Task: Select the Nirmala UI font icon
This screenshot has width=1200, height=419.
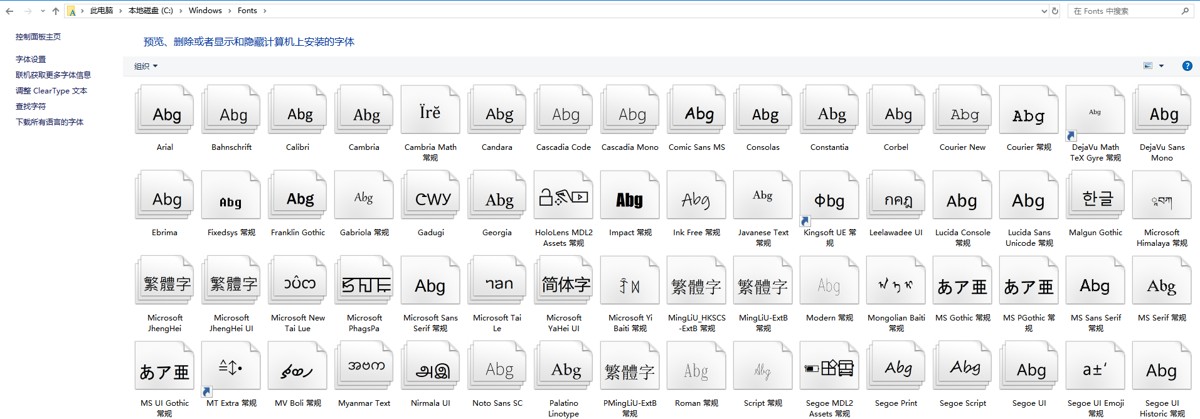Action: [x=430, y=367]
